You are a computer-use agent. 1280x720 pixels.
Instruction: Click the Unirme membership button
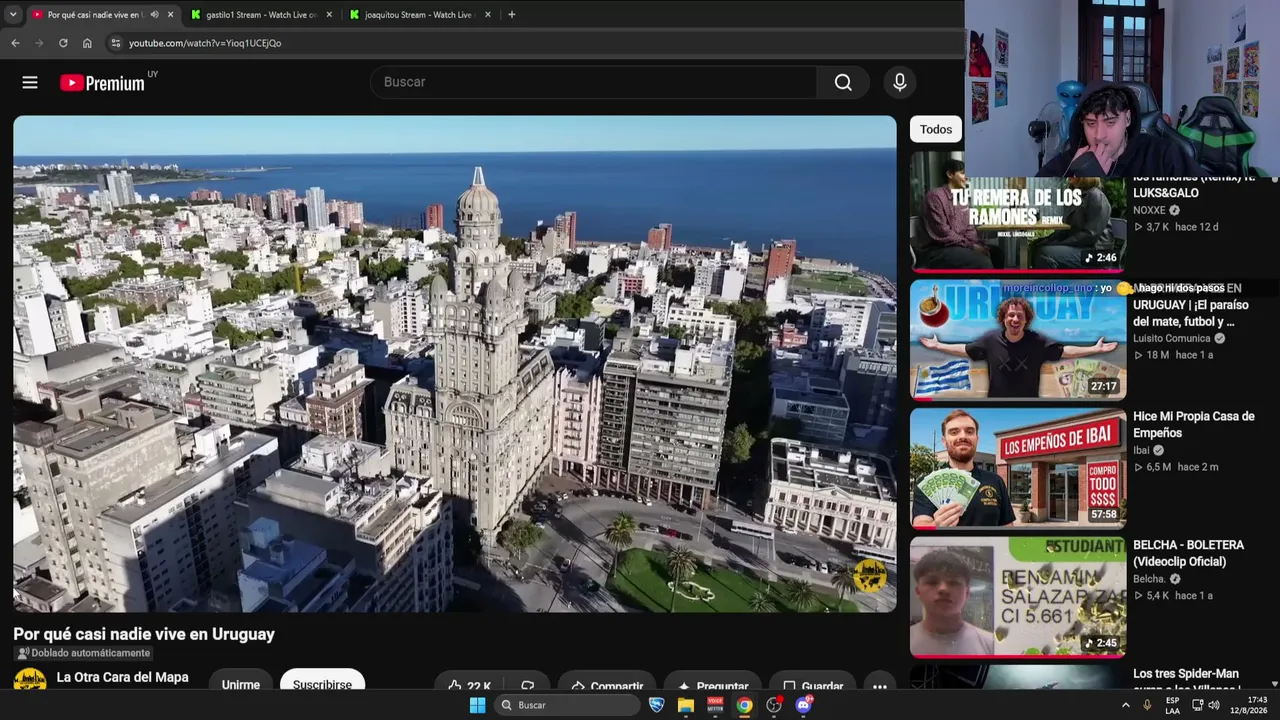[x=241, y=680]
